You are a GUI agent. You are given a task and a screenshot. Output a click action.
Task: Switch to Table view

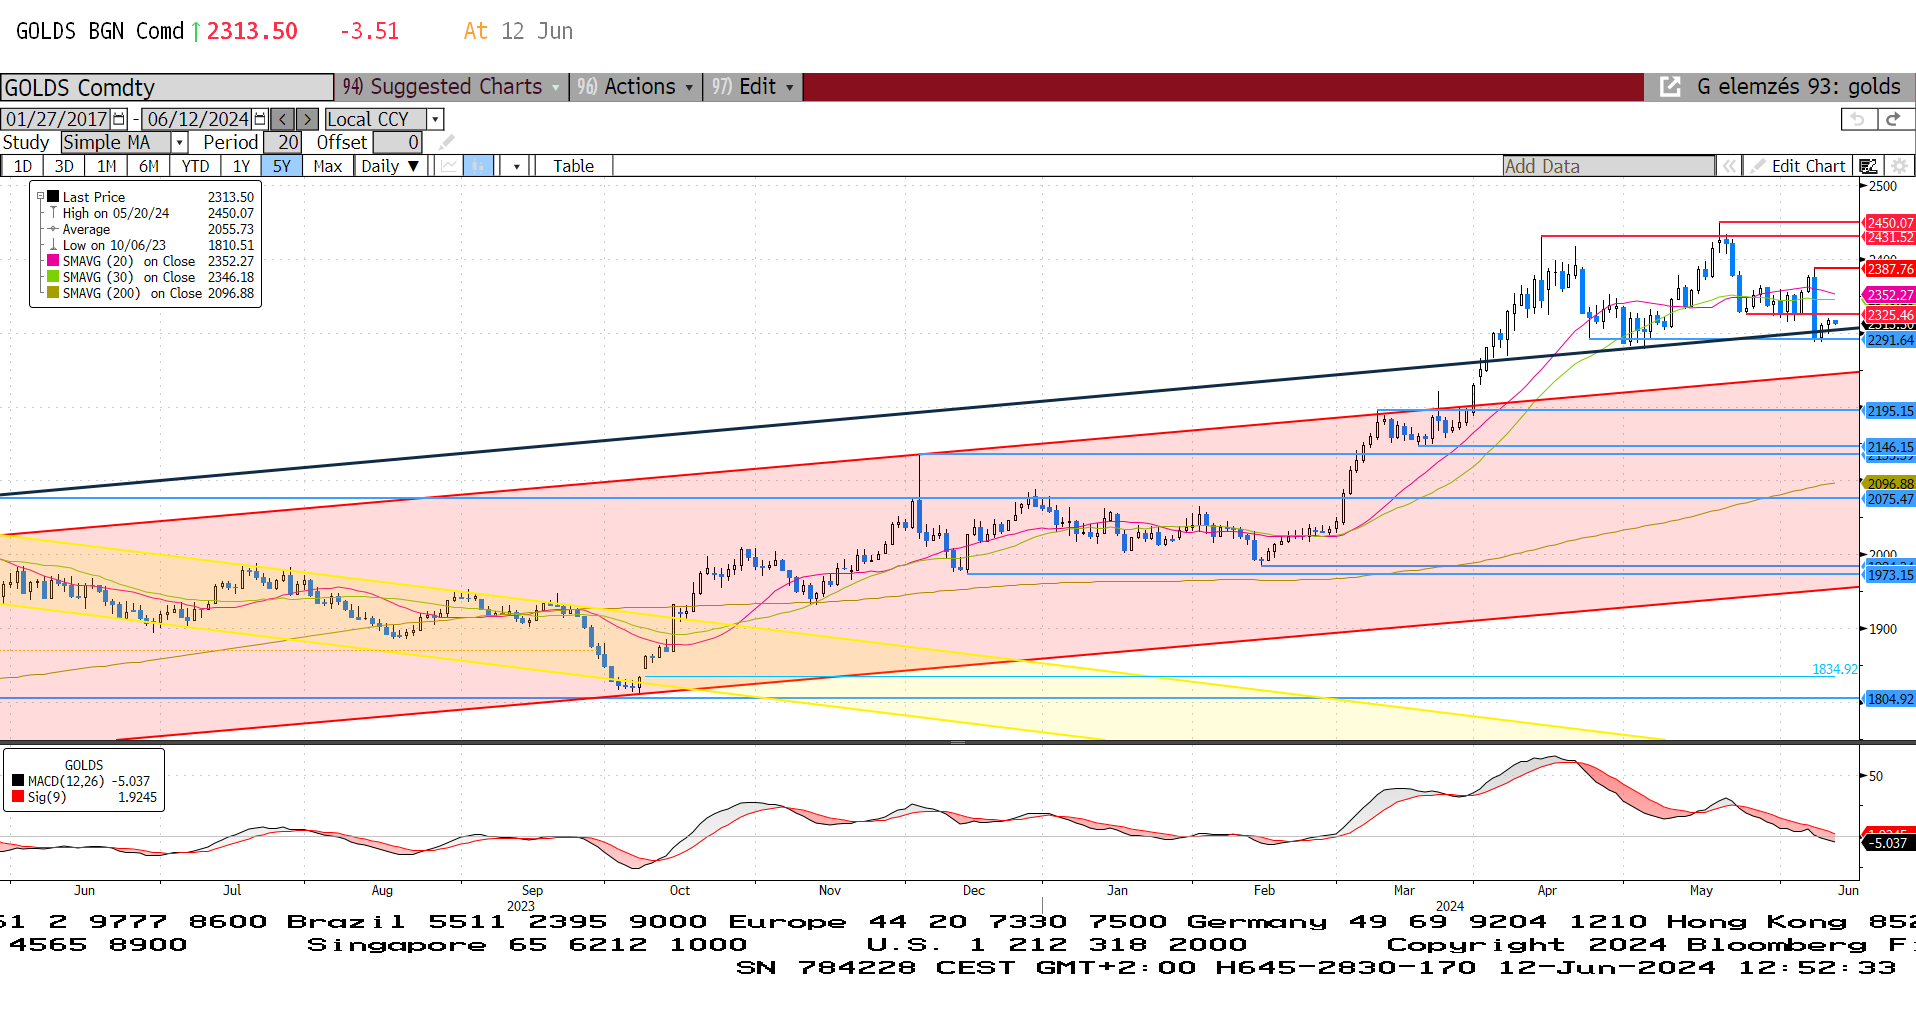click(x=574, y=166)
